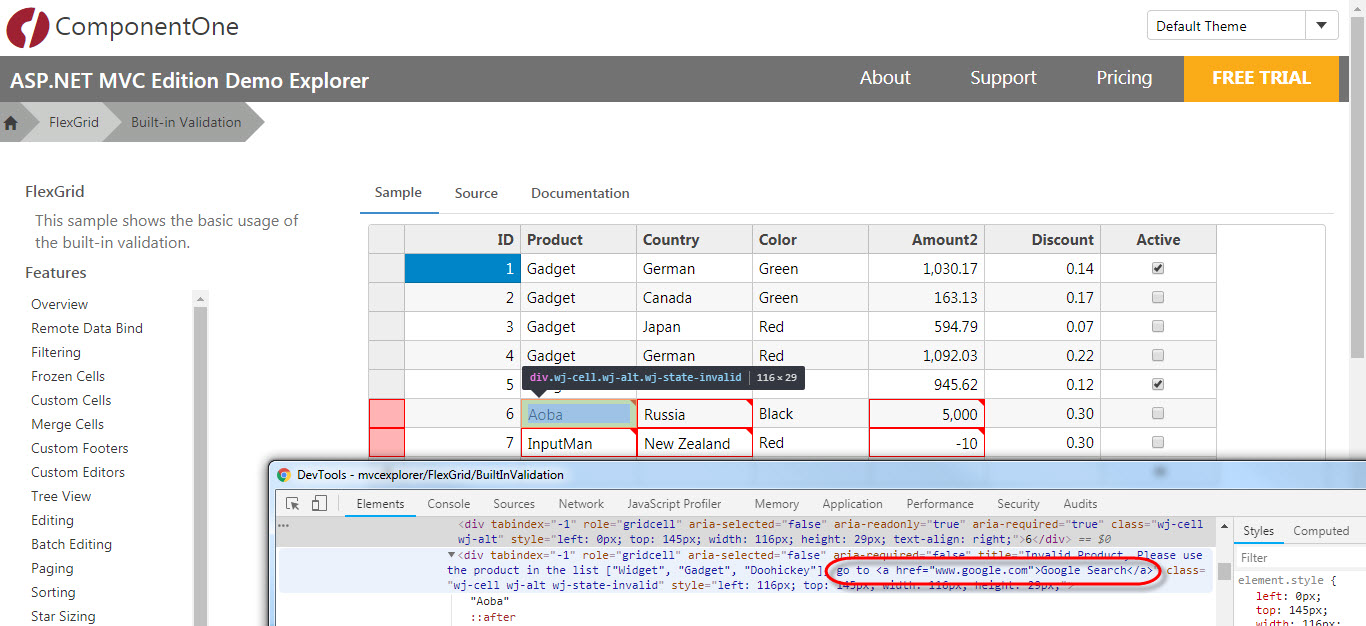Select the DevTools element inspector icon

coord(293,503)
